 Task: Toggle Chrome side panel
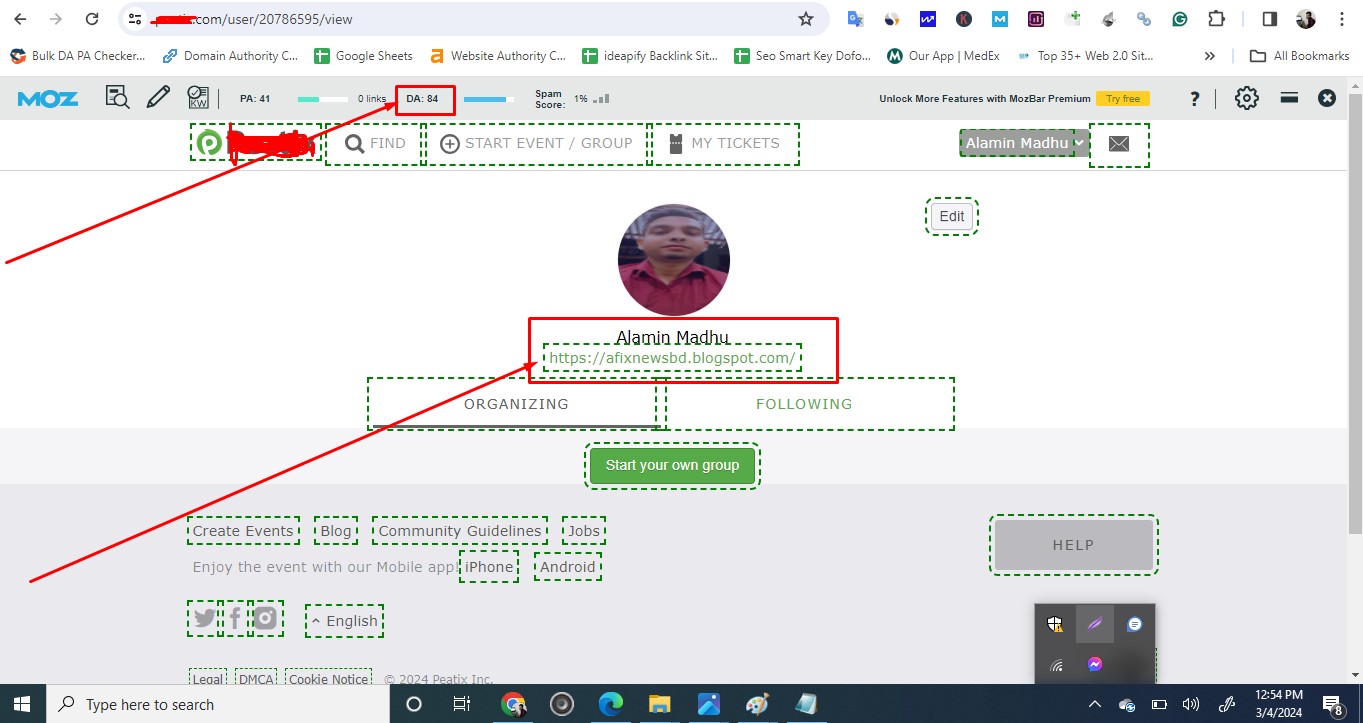[1270, 19]
